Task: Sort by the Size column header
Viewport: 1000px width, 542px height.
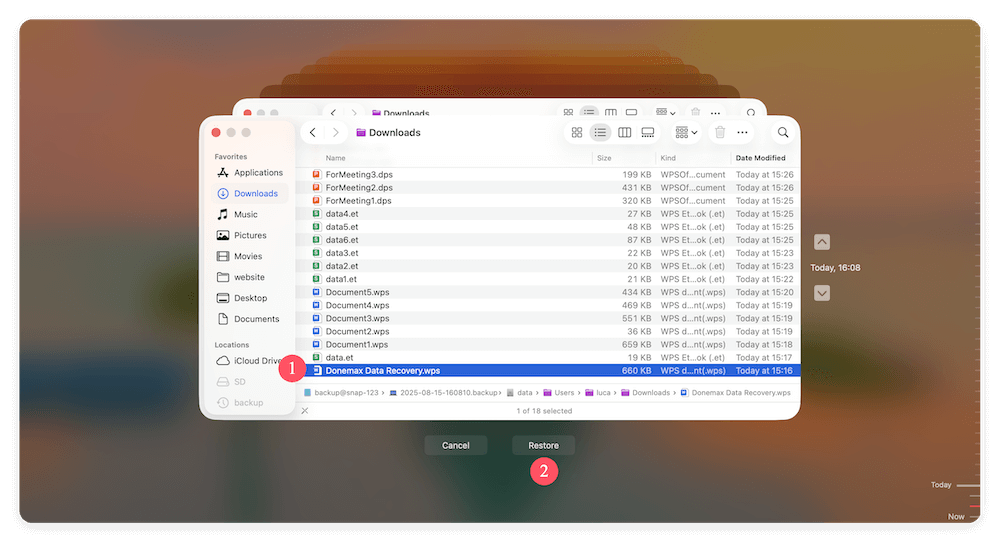Action: click(604, 158)
